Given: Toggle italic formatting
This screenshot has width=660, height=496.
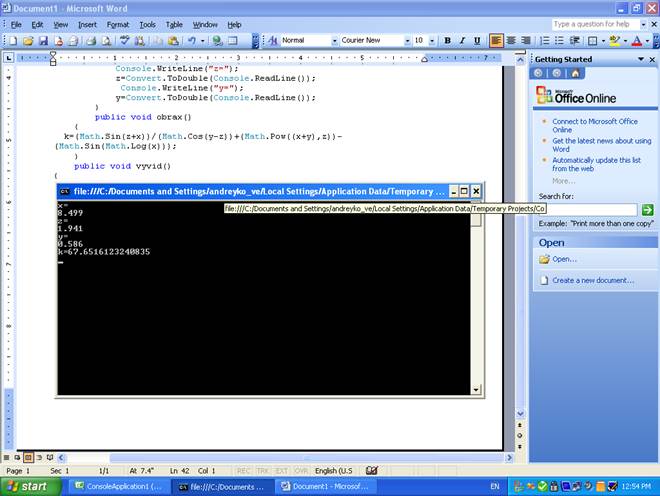Looking at the screenshot, I should point(462,40).
